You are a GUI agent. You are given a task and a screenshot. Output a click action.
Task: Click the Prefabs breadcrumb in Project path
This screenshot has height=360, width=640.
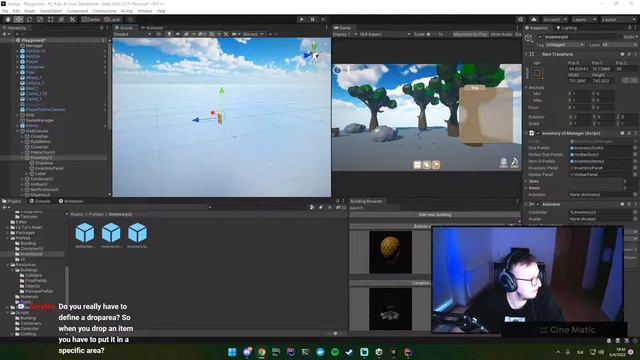point(96,214)
